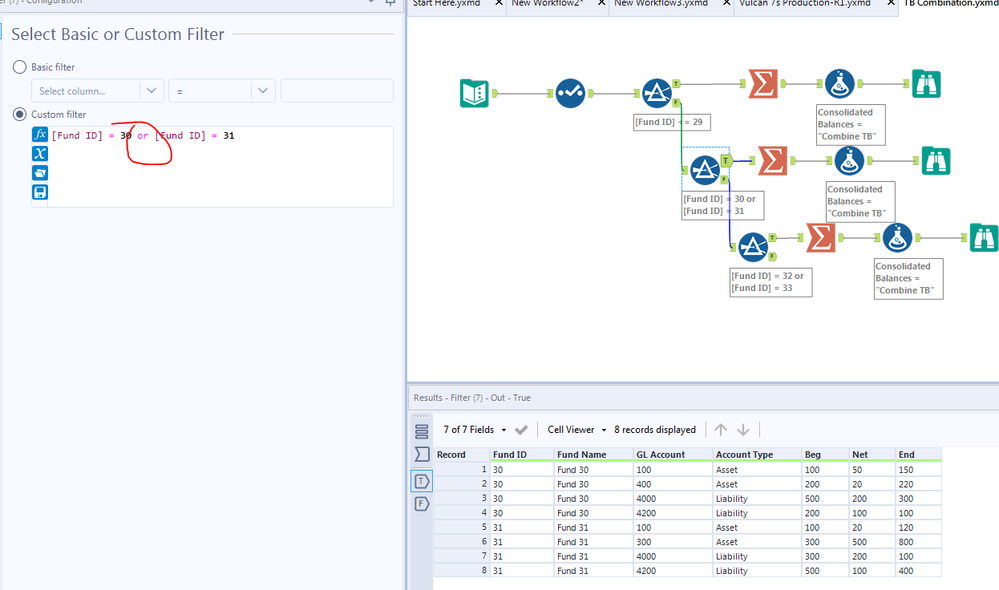Select the Input Data tool on canvas
The width and height of the screenshot is (999, 590).
tap(474, 93)
